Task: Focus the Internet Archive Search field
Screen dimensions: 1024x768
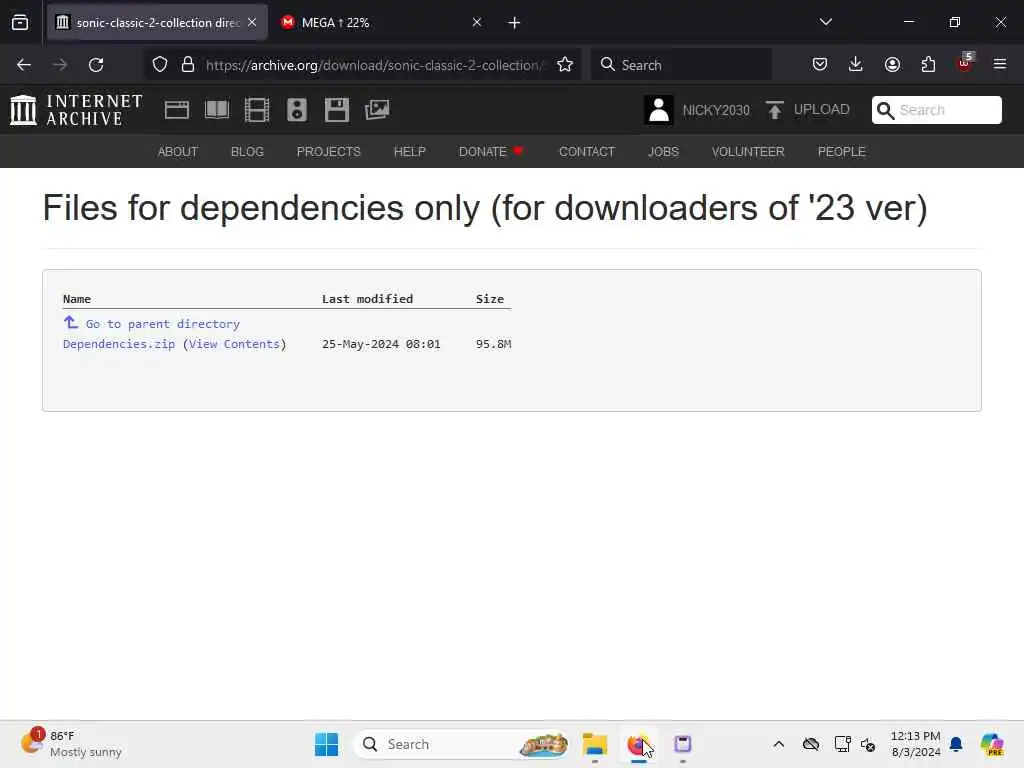Action: [936, 110]
